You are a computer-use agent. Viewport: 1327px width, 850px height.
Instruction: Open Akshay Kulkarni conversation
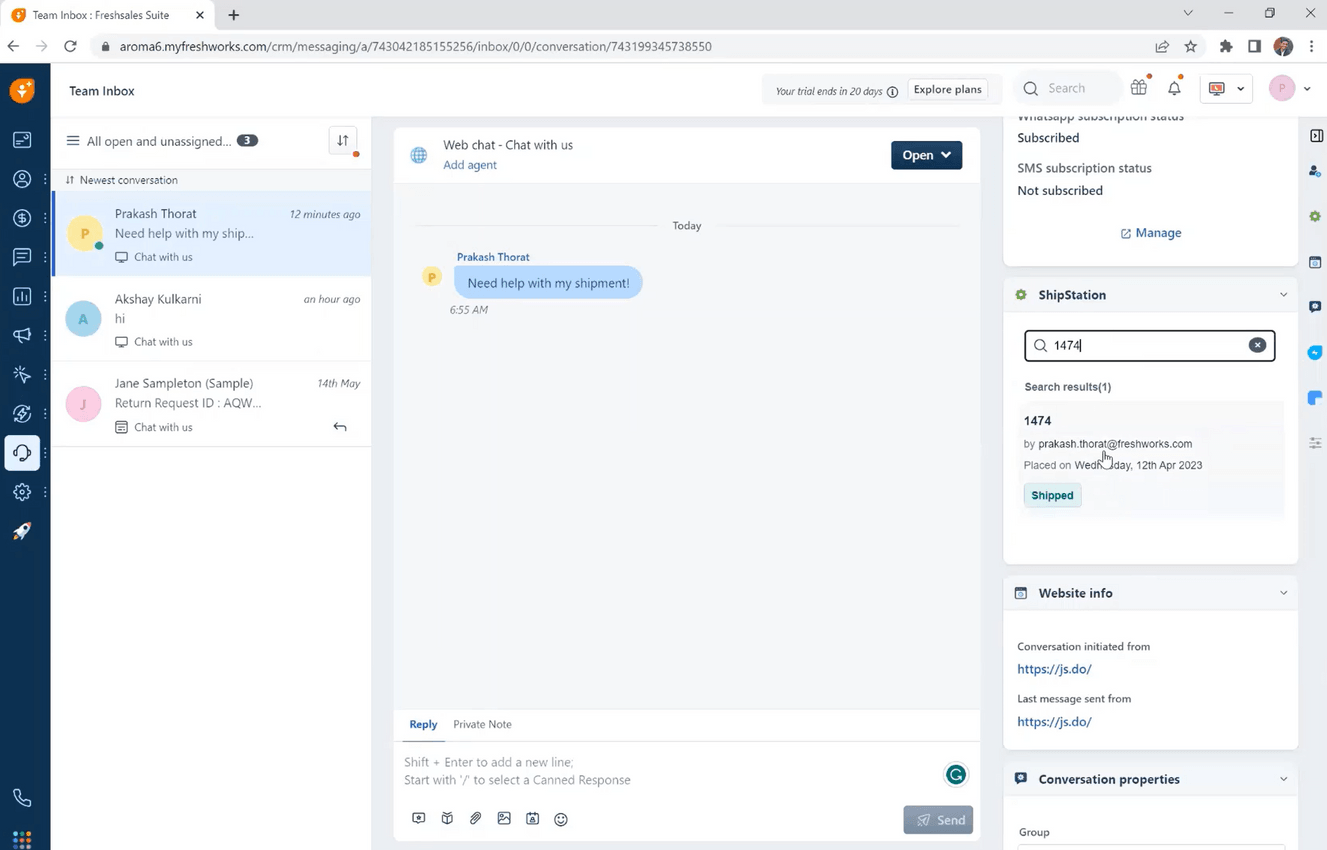212,319
